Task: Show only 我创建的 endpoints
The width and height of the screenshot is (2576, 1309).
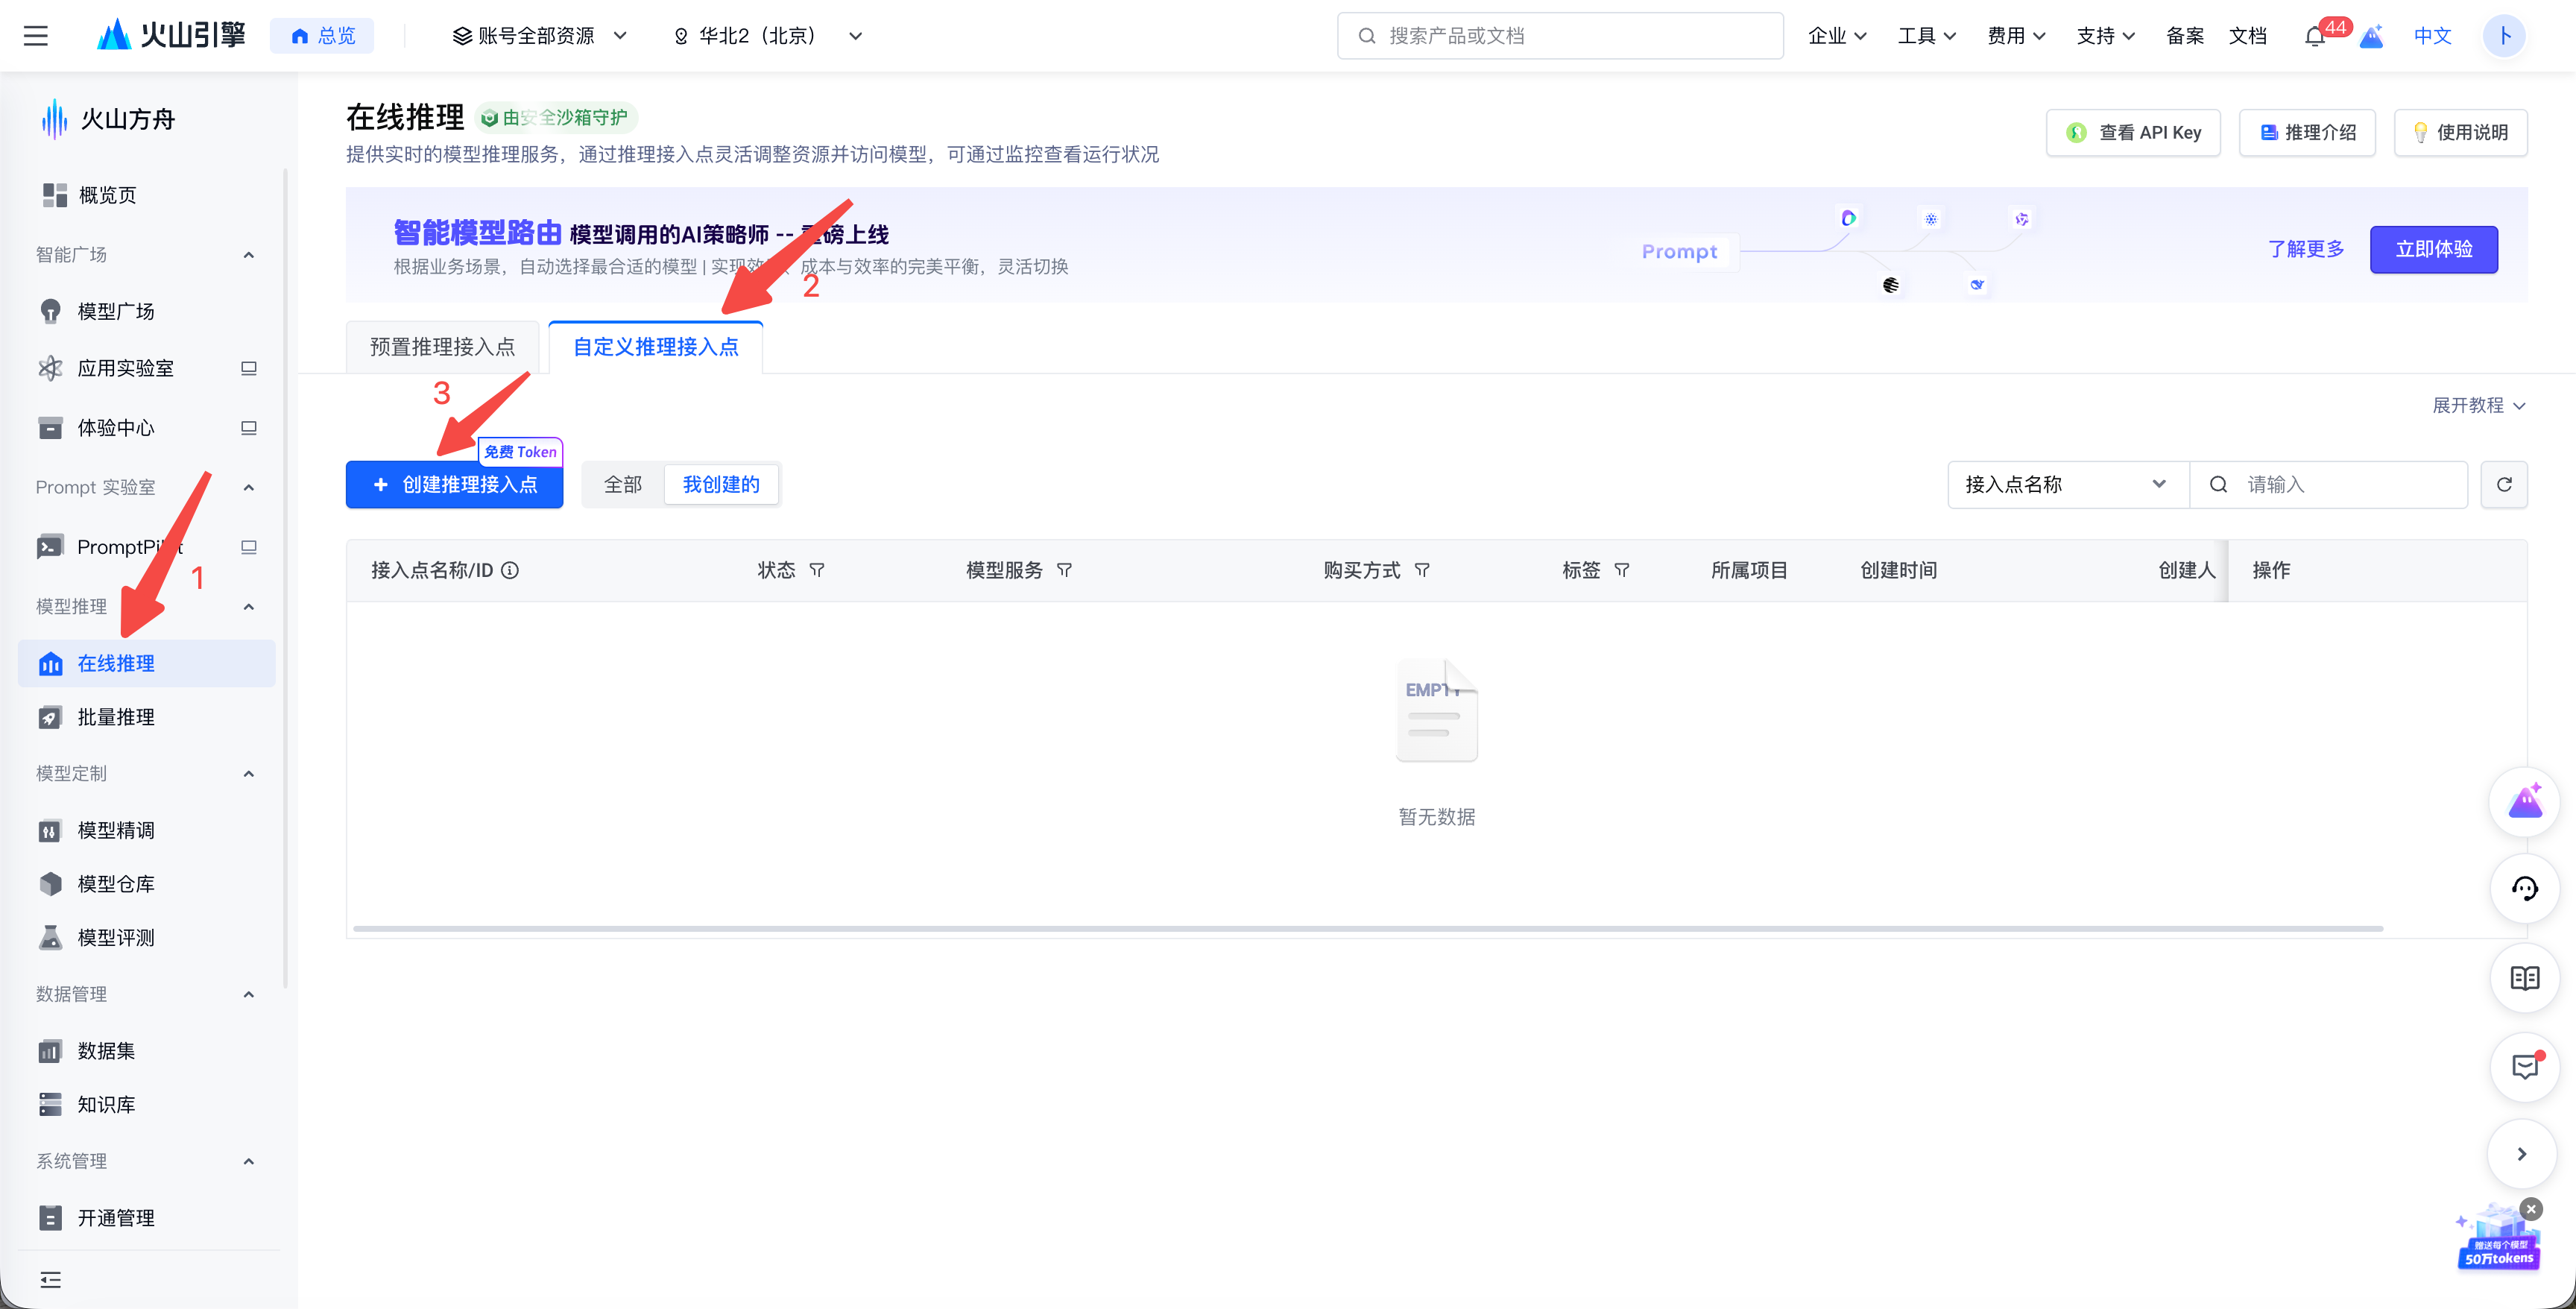Action: (721, 485)
